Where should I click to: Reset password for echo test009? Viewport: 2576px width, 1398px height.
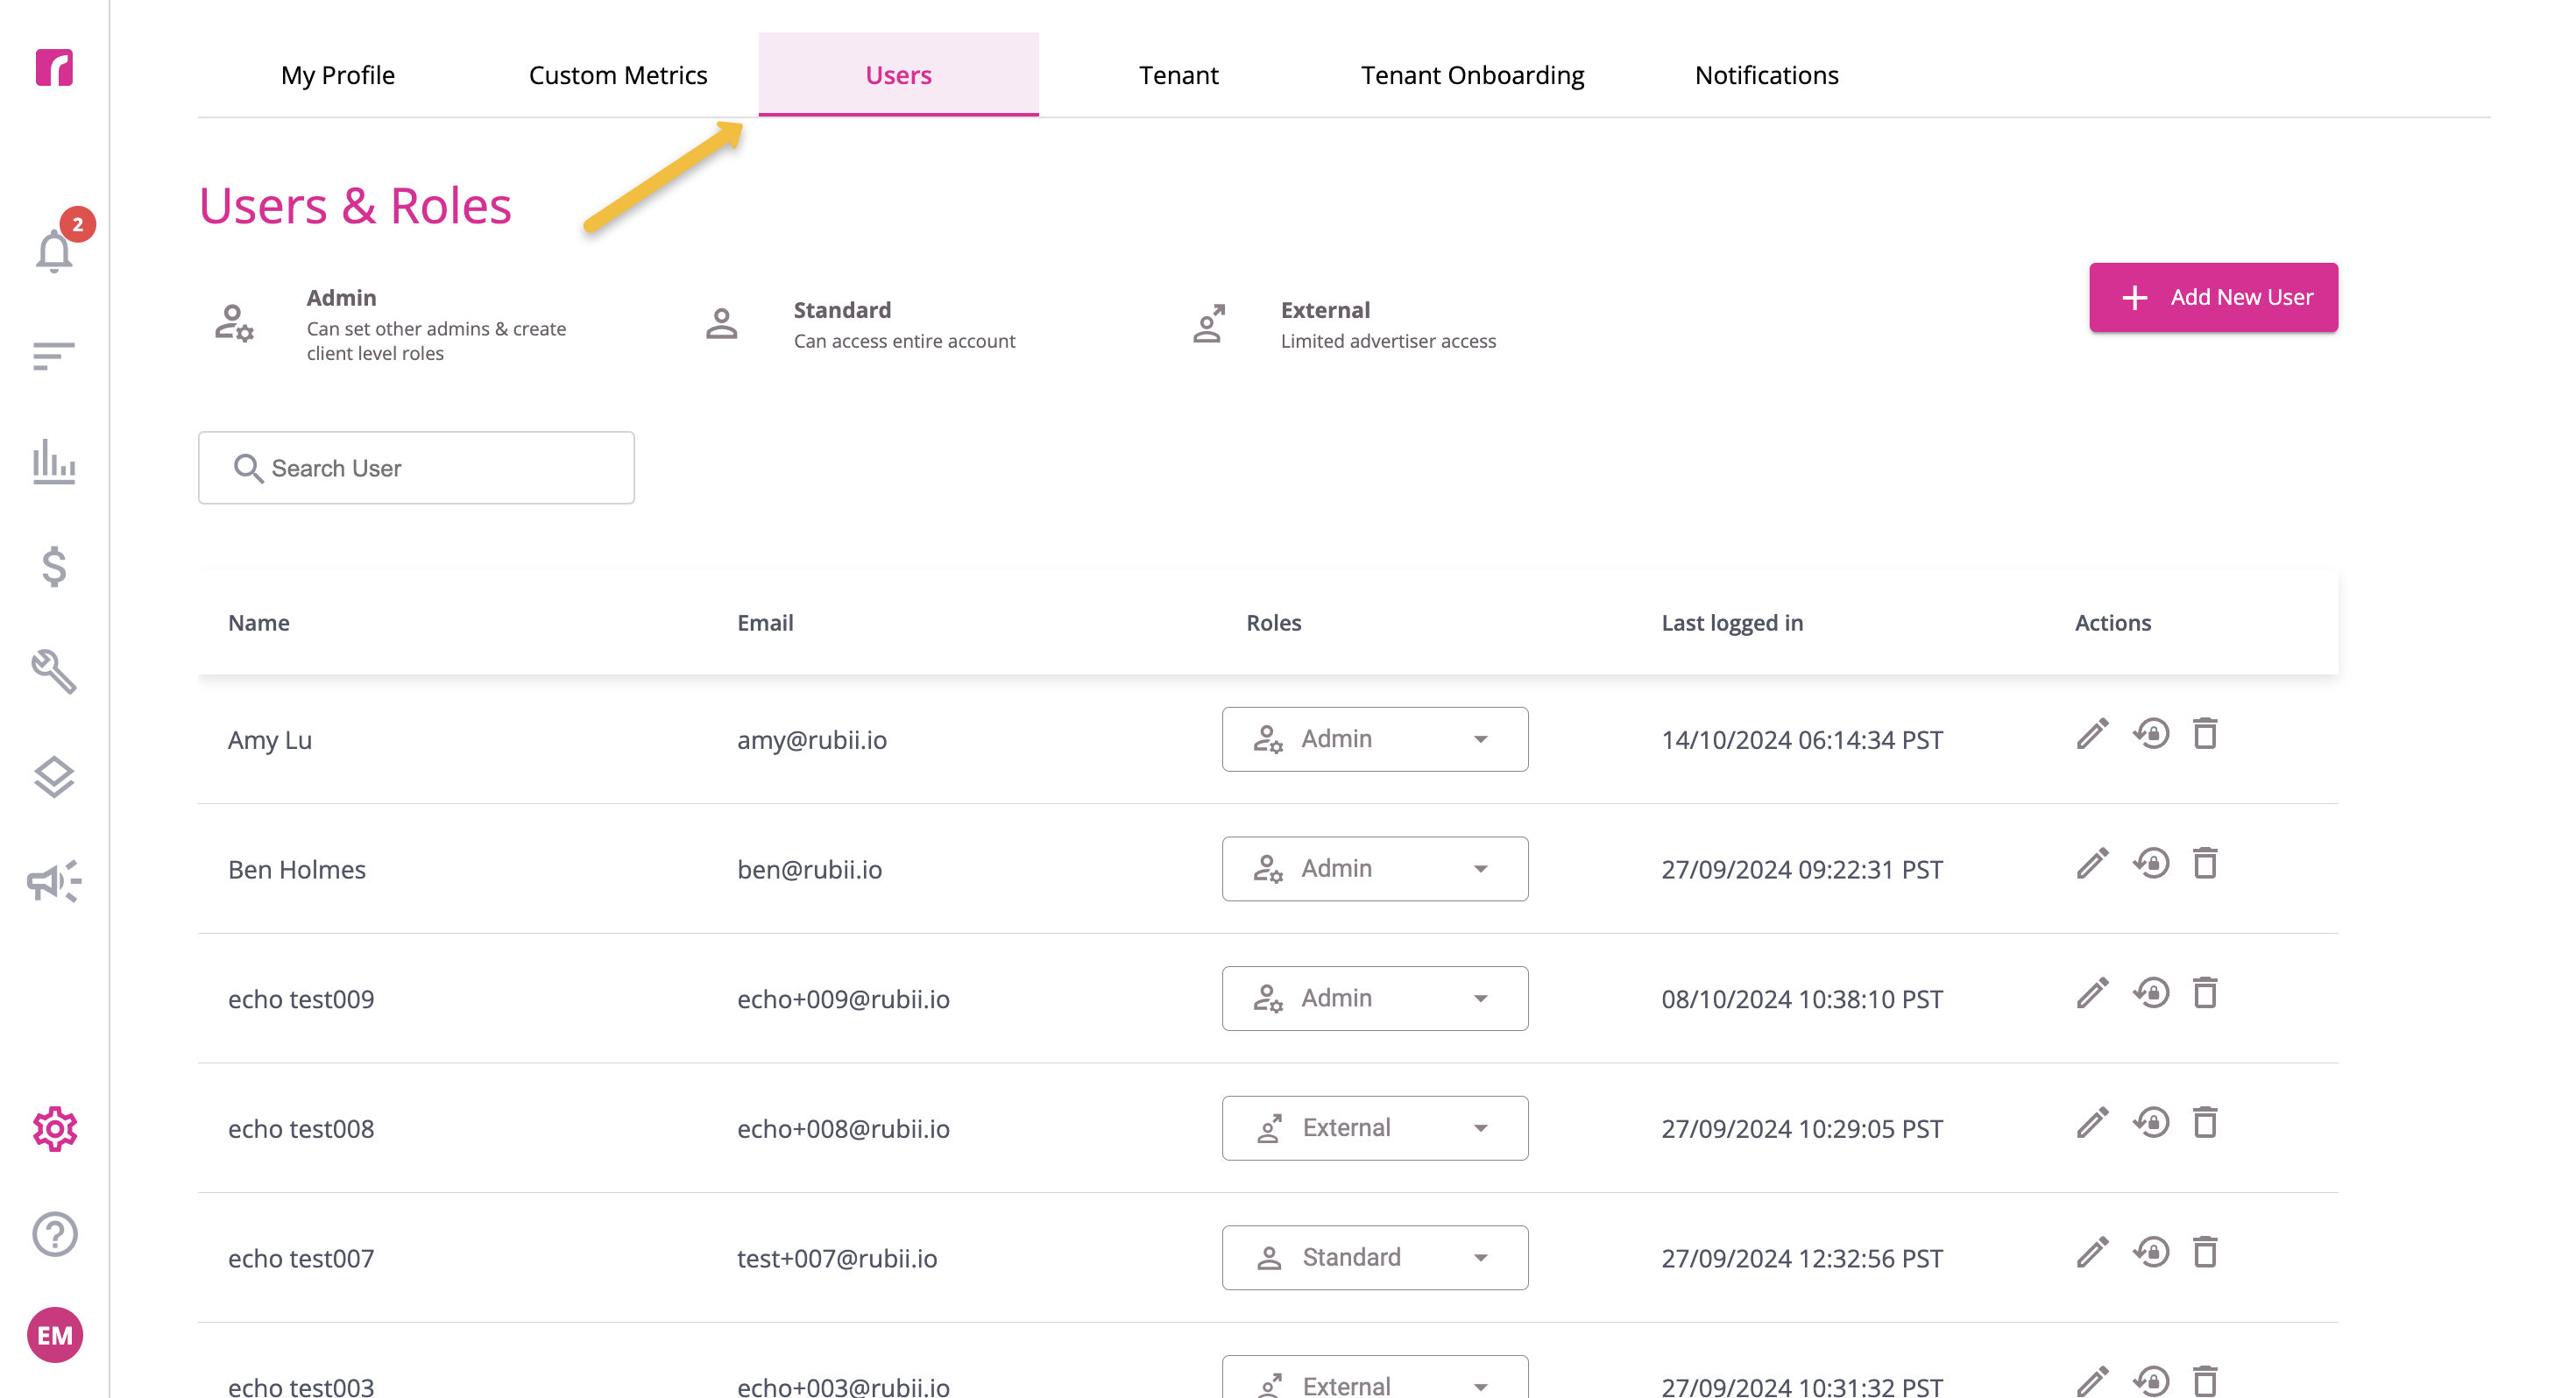[x=2150, y=993]
